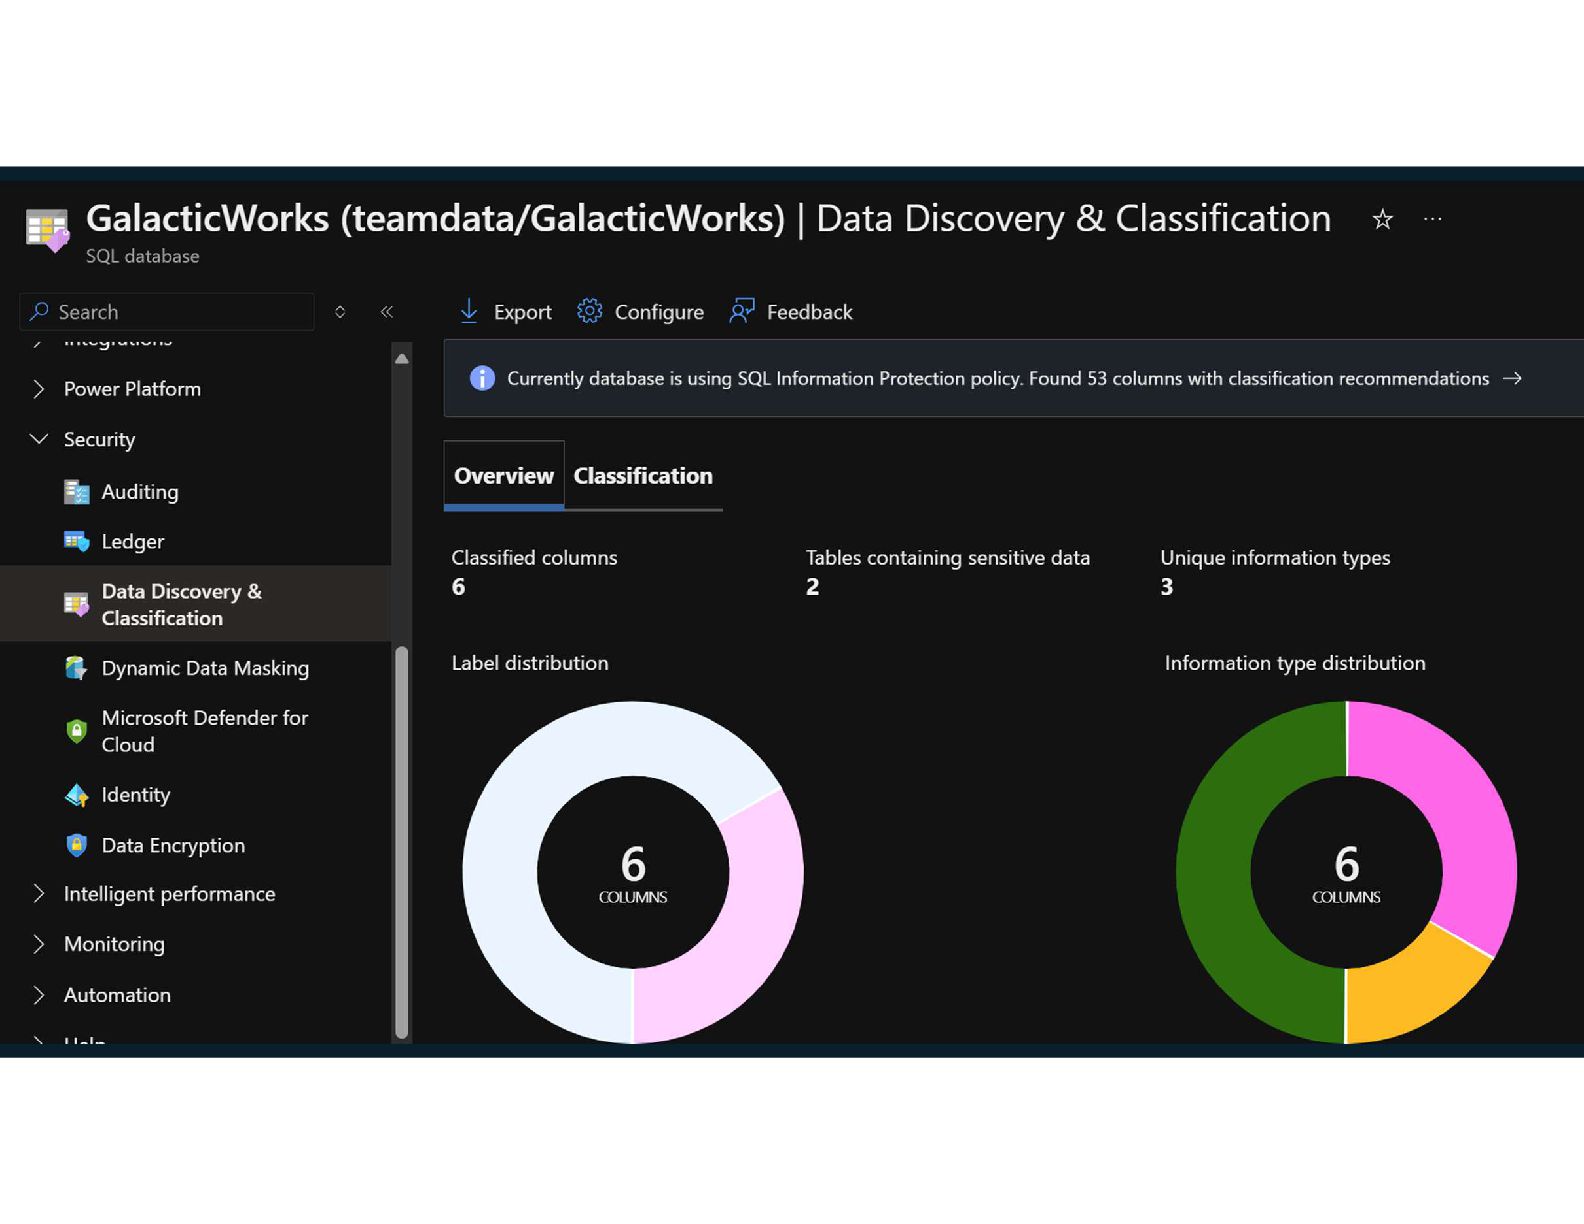Click the Identity icon

[77, 795]
